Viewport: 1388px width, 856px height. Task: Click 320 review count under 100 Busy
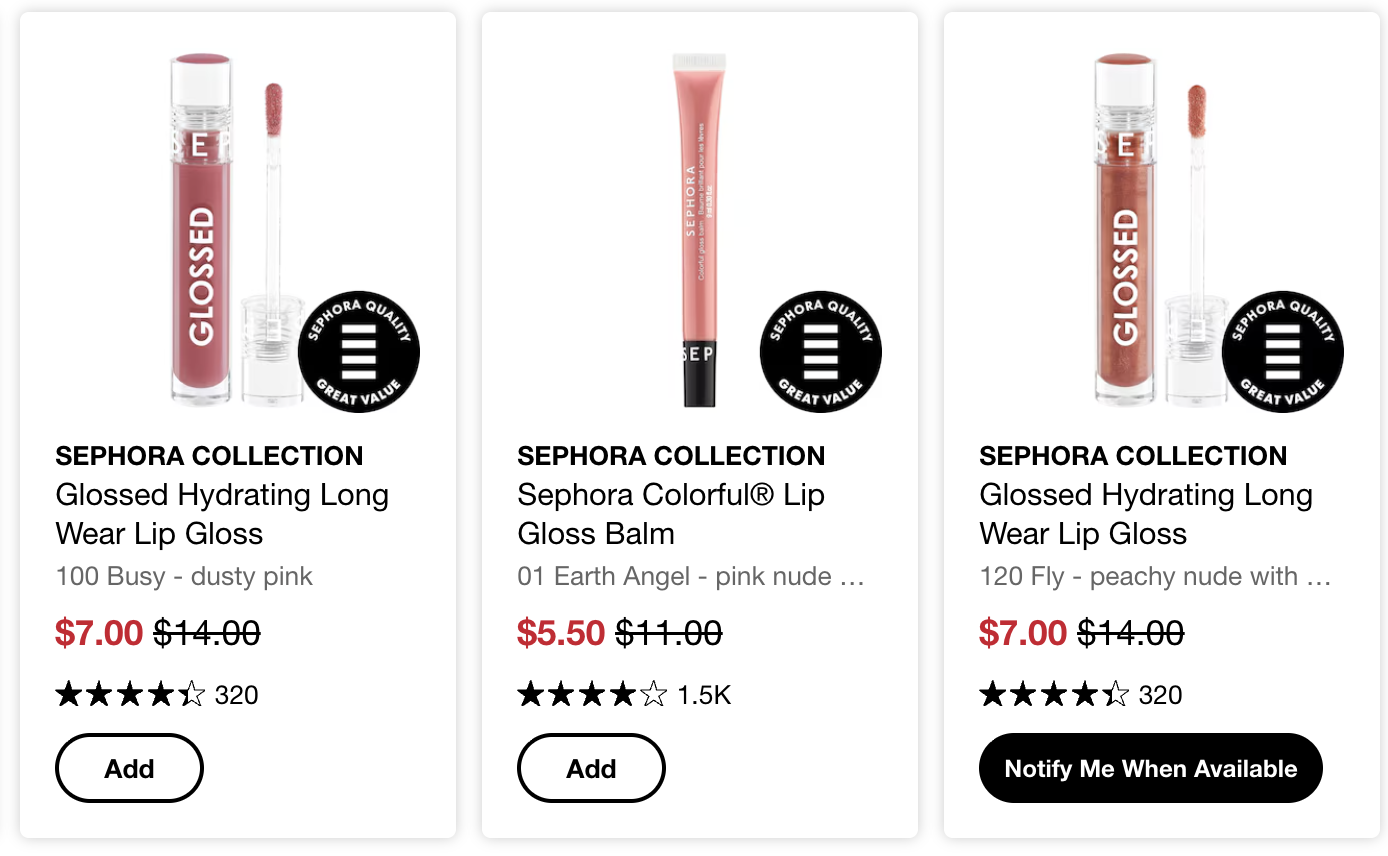[x=236, y=695]
